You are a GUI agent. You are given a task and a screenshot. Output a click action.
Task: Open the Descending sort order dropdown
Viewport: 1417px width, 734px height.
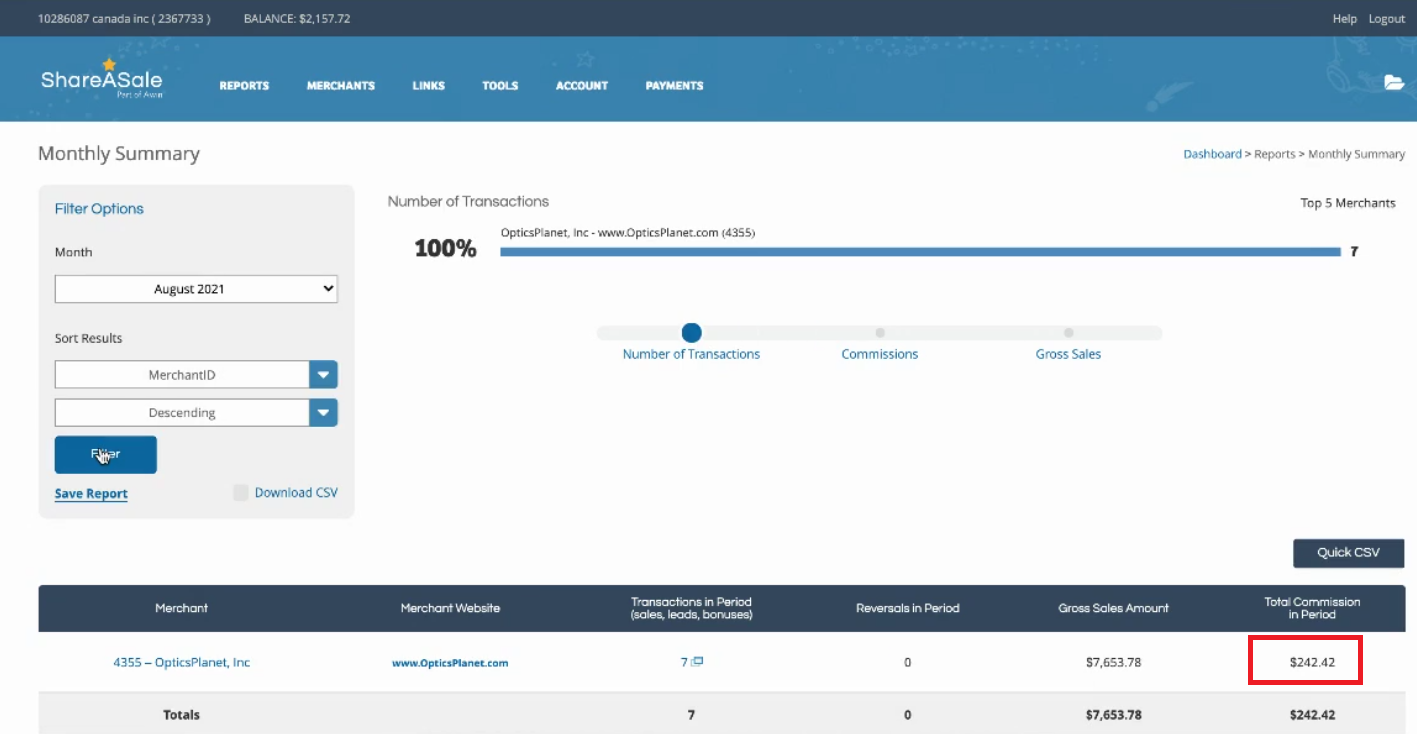click(x=196, y=413)
